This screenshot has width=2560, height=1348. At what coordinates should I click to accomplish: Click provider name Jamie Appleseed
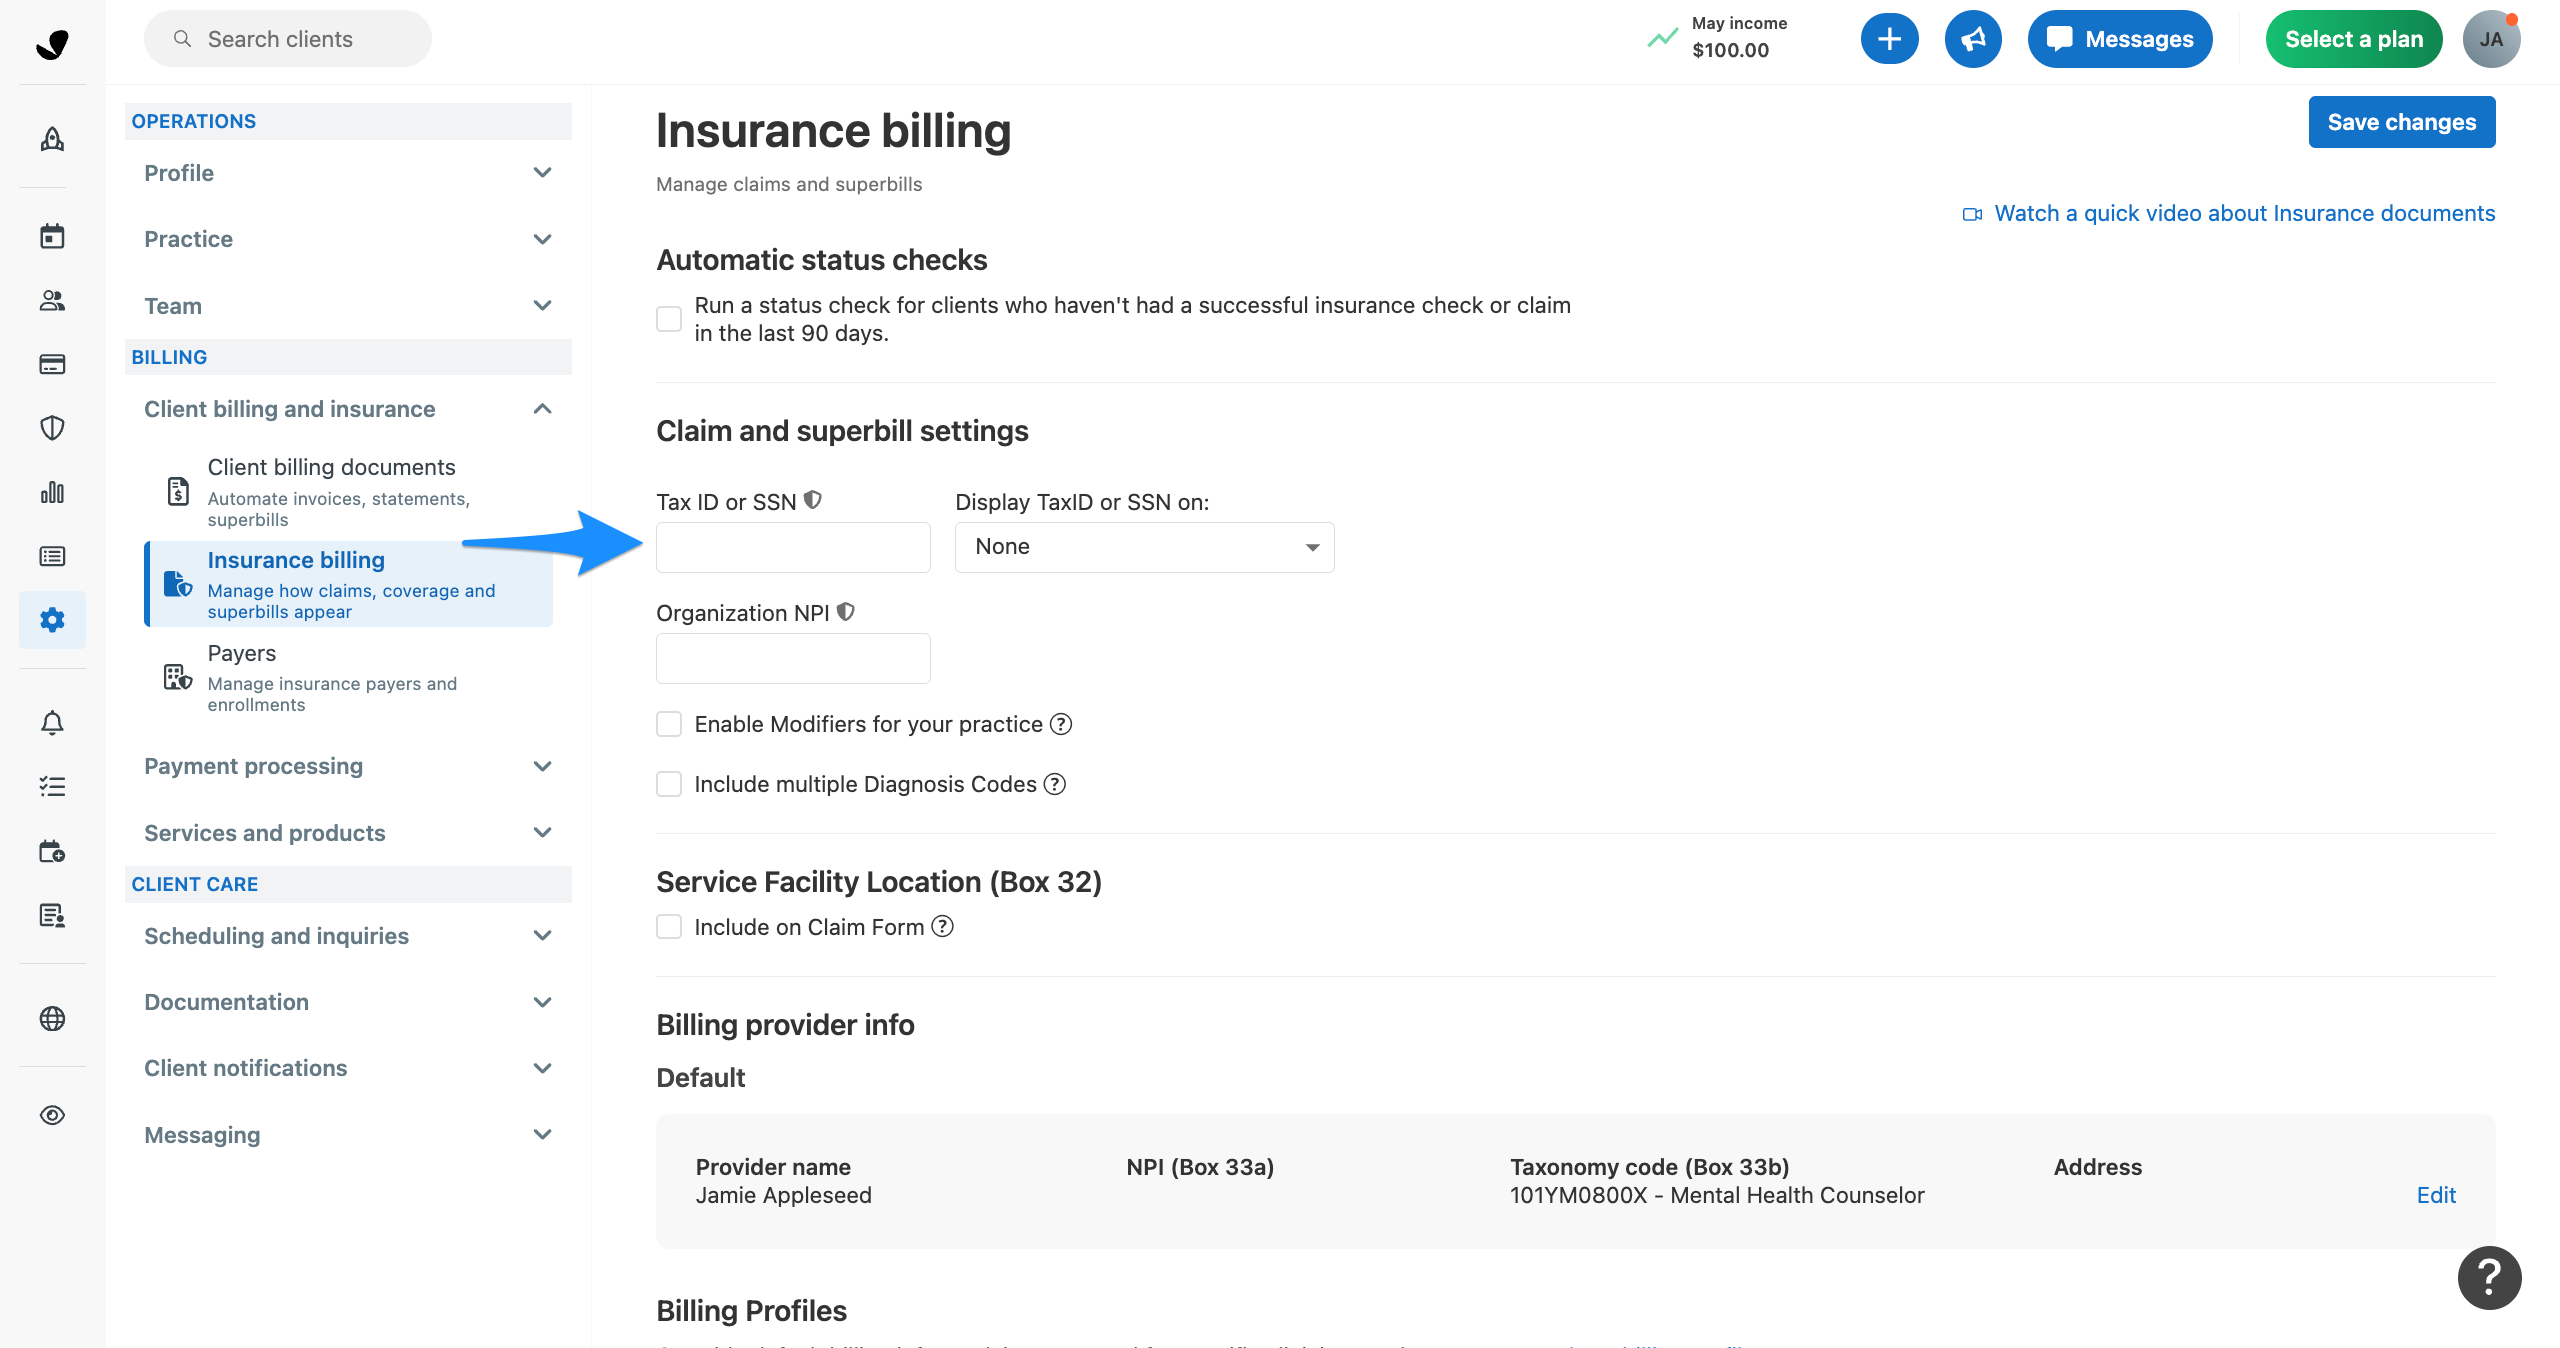[783, 1195]
